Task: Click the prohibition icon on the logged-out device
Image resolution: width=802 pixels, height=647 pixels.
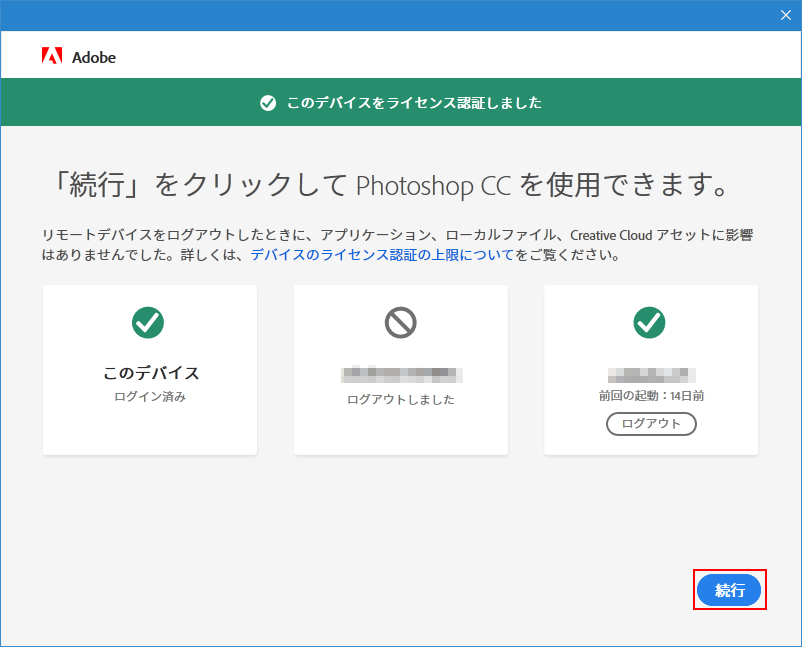Action: click(x=400, y=322)
